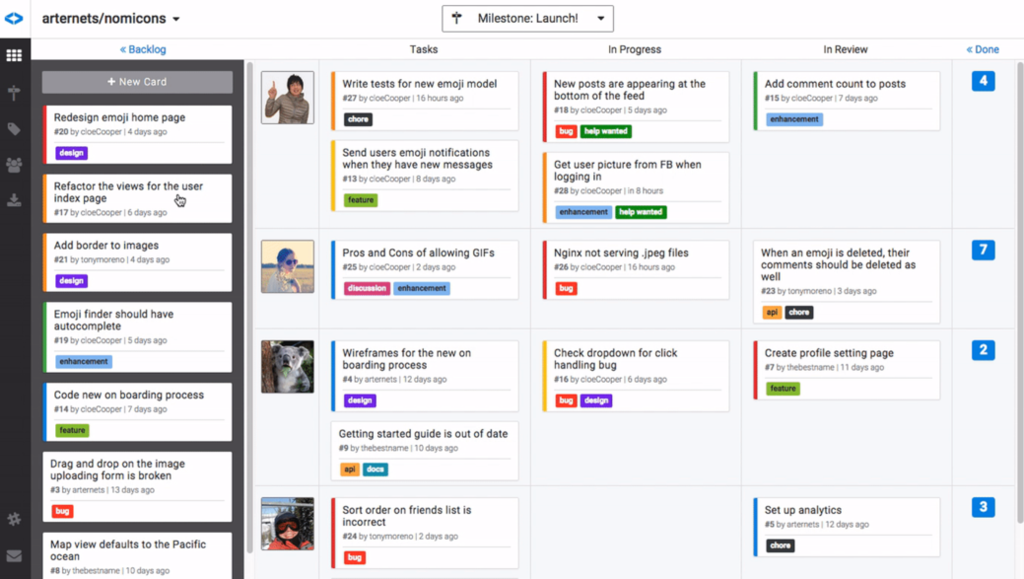Click the board's right vertical scrollbar

(1020, 292)
